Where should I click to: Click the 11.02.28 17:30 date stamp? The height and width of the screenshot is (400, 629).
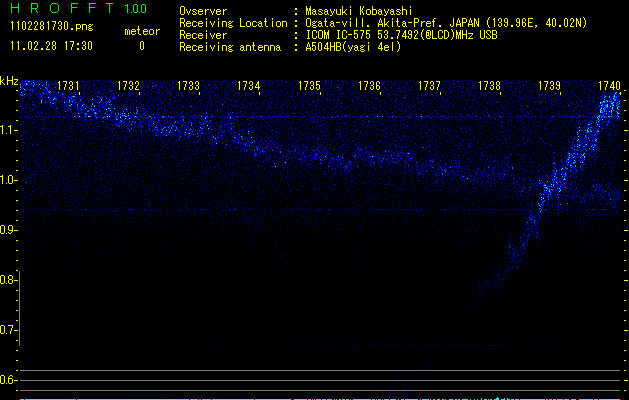(50, 46)
